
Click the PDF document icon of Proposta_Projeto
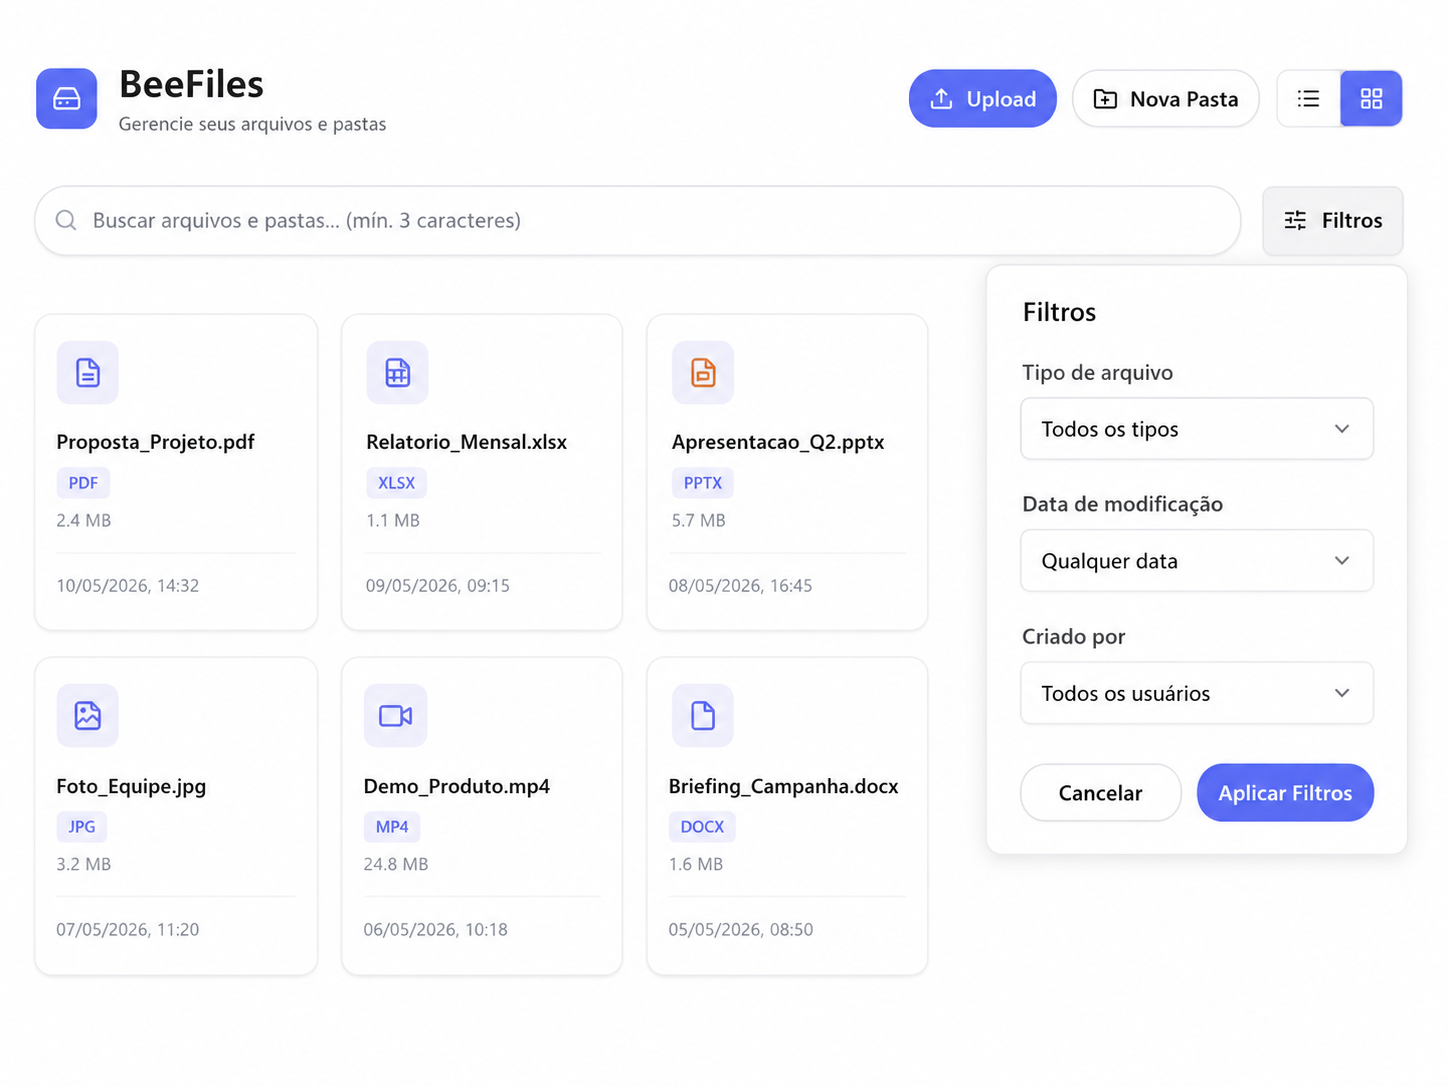pyautogui.click(x=88, y=373)
